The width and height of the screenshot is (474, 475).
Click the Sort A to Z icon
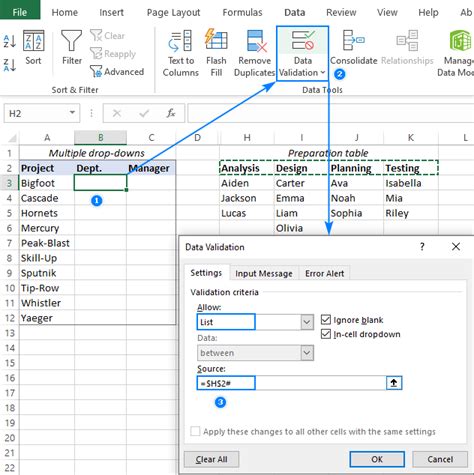click(x=10, y=41)
